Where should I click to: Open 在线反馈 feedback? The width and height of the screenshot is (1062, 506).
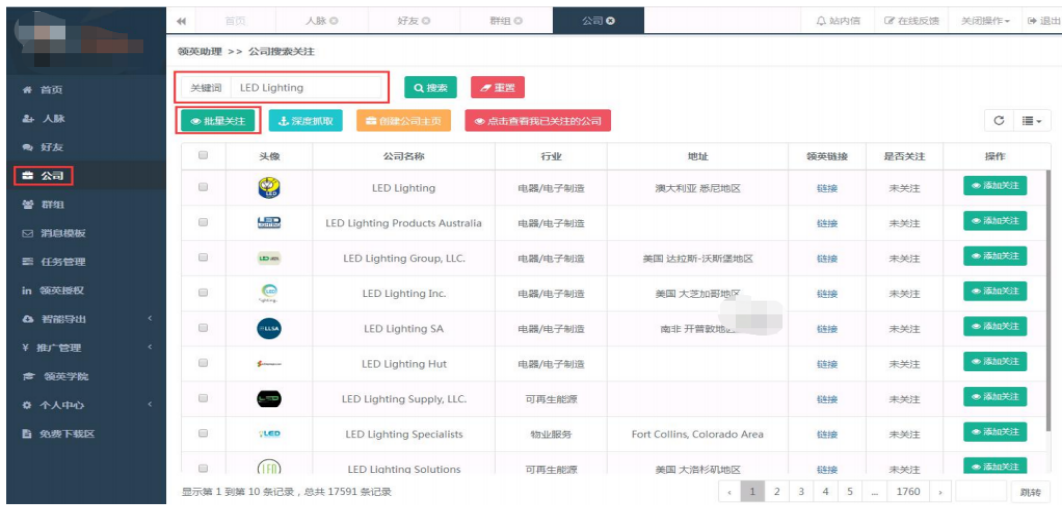(x=912, y=21)
